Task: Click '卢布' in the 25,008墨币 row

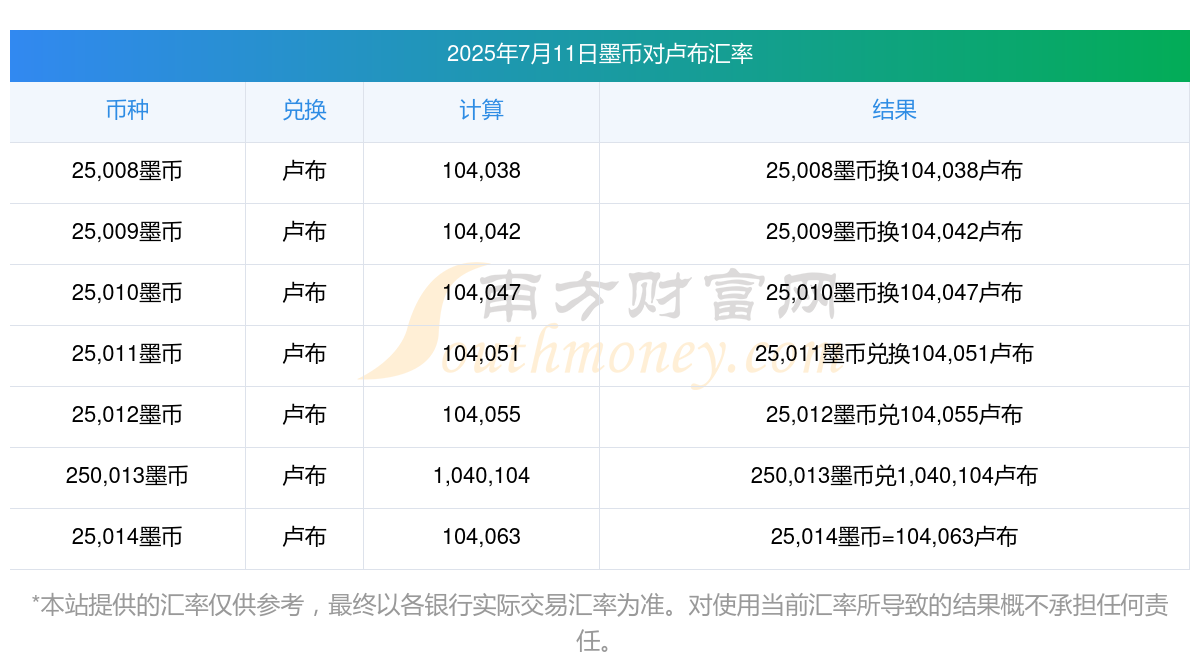Action: [x=304, y=171]
